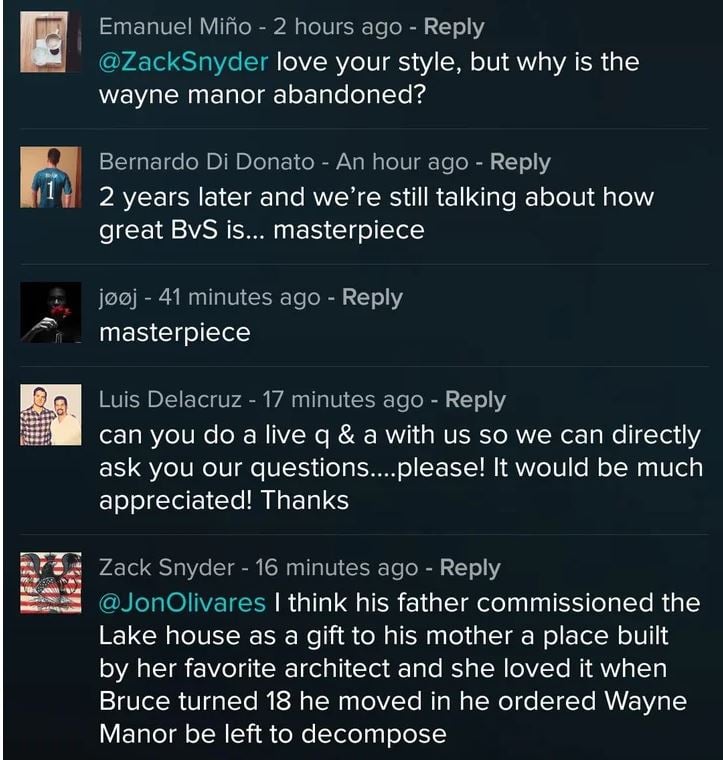723x760 pixels.
Task: Open the @JonOlivares mention link
Action: click(182, 603)
